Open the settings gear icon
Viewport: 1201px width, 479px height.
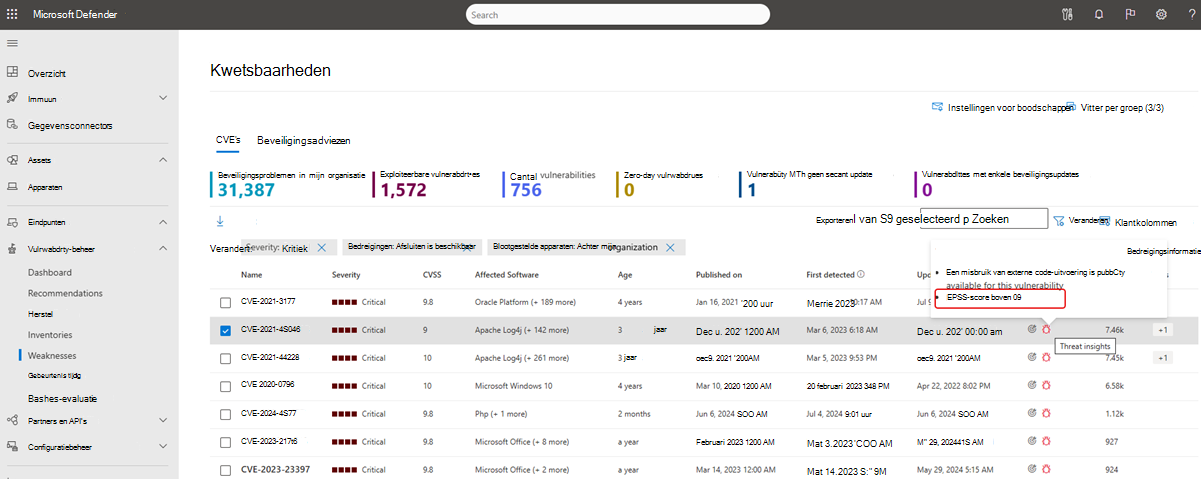[x=1161, y=15]
